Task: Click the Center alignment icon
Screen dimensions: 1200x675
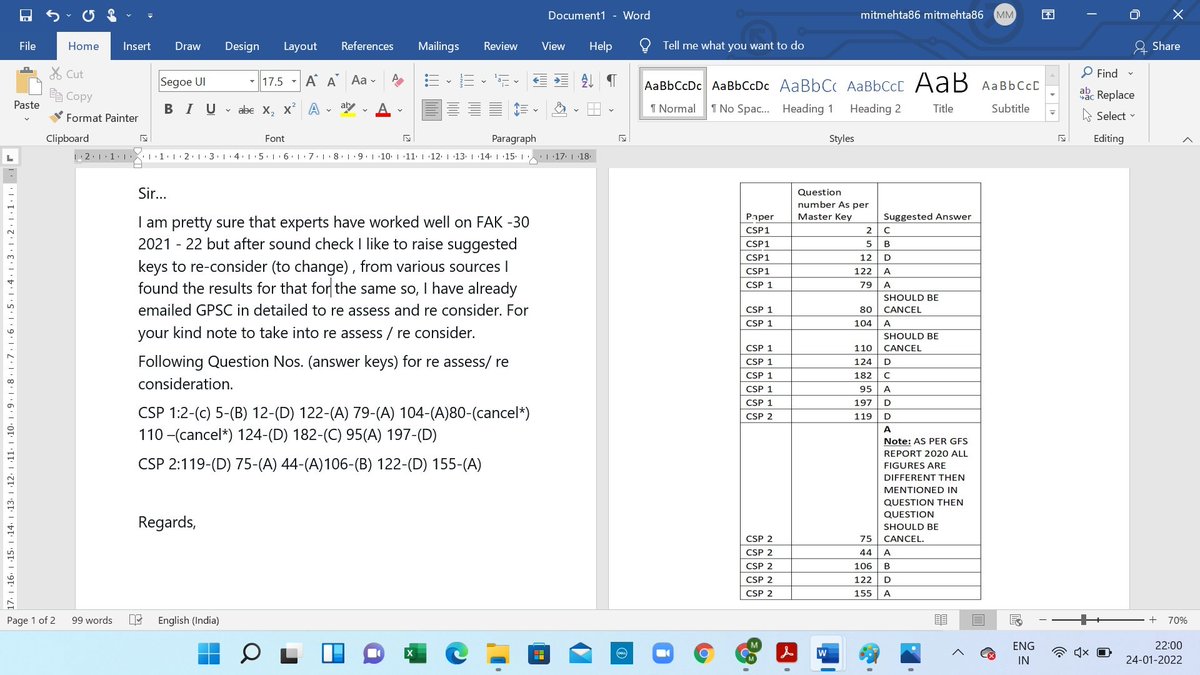Action: (x=453, y=110)
